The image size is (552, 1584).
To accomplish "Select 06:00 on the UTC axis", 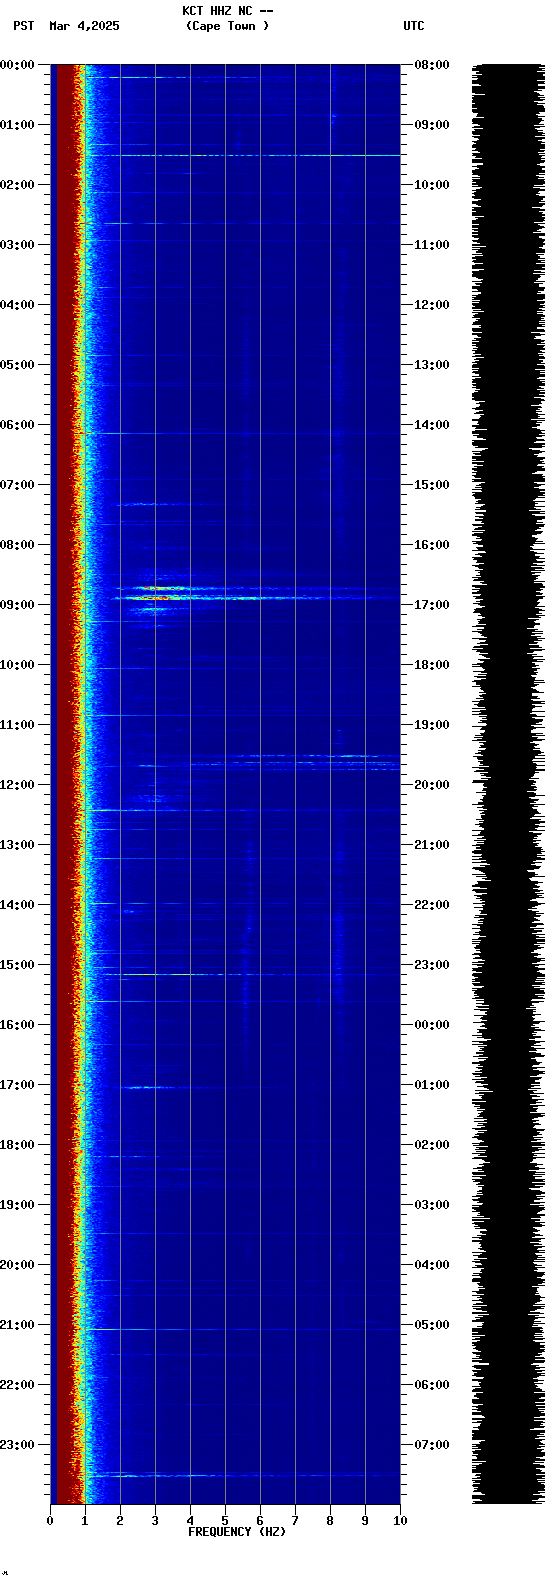I will tap(432, 1385).
